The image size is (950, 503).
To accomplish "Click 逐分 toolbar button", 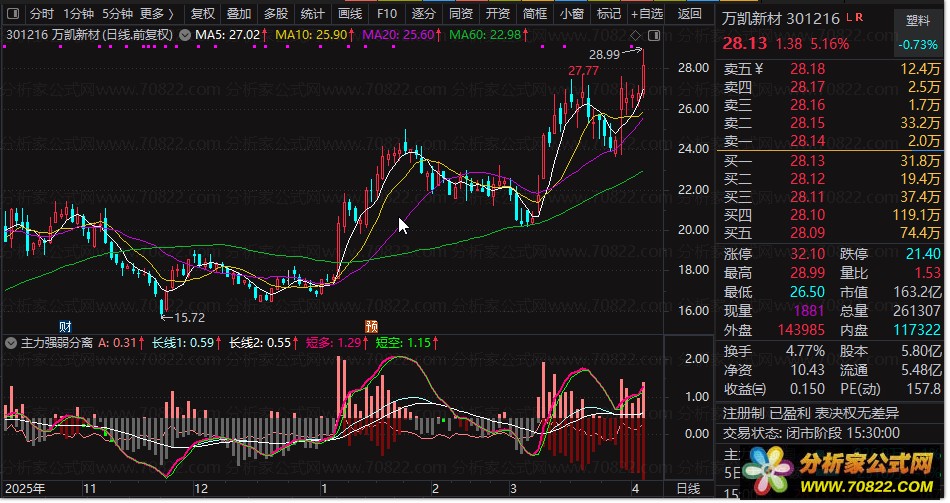I will click(x=424, y=13).
